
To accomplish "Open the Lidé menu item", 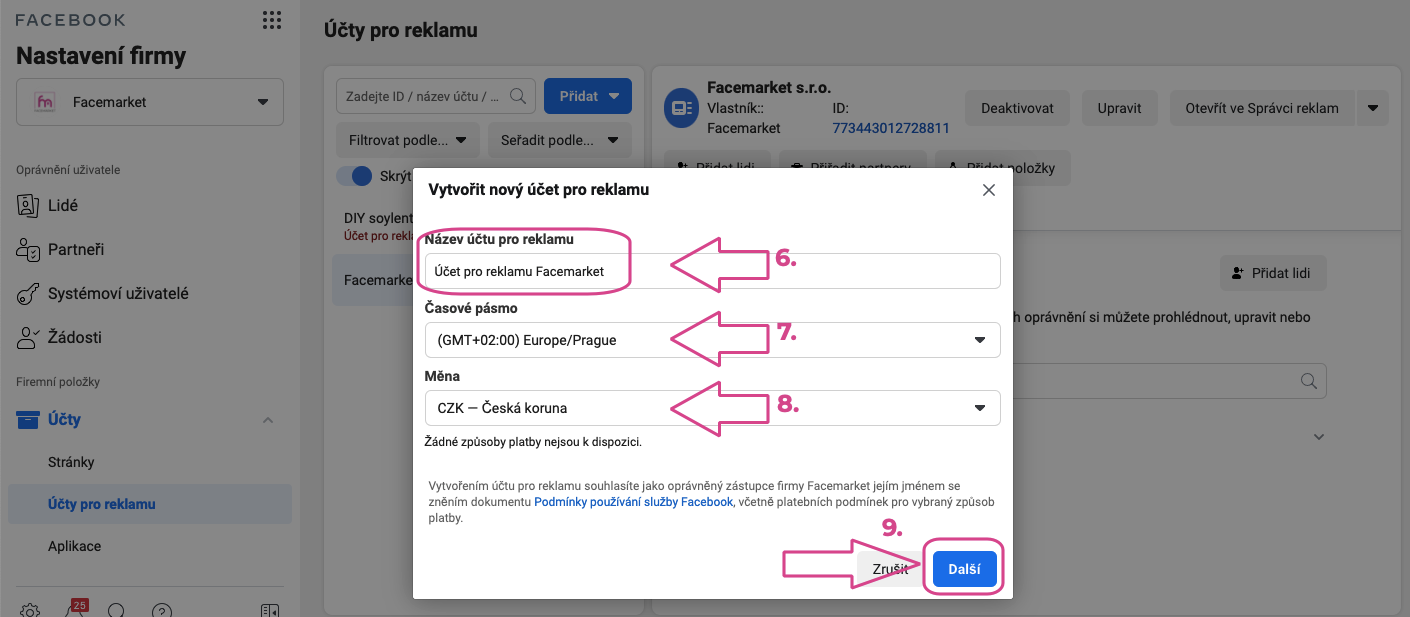I will [63, 205].
